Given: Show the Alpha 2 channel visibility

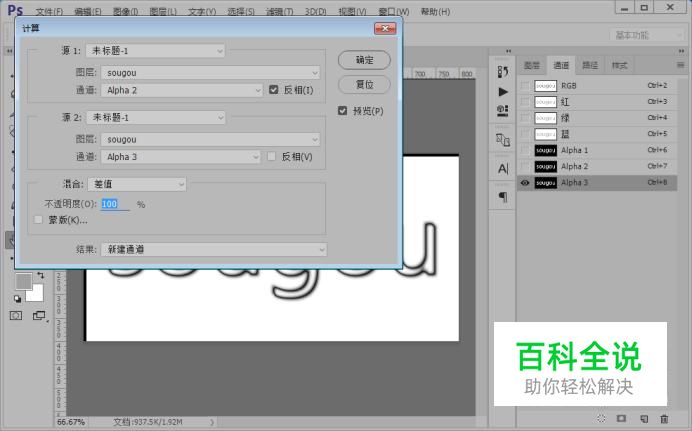Looking at the screenshot, I should (x=525, y=166).
